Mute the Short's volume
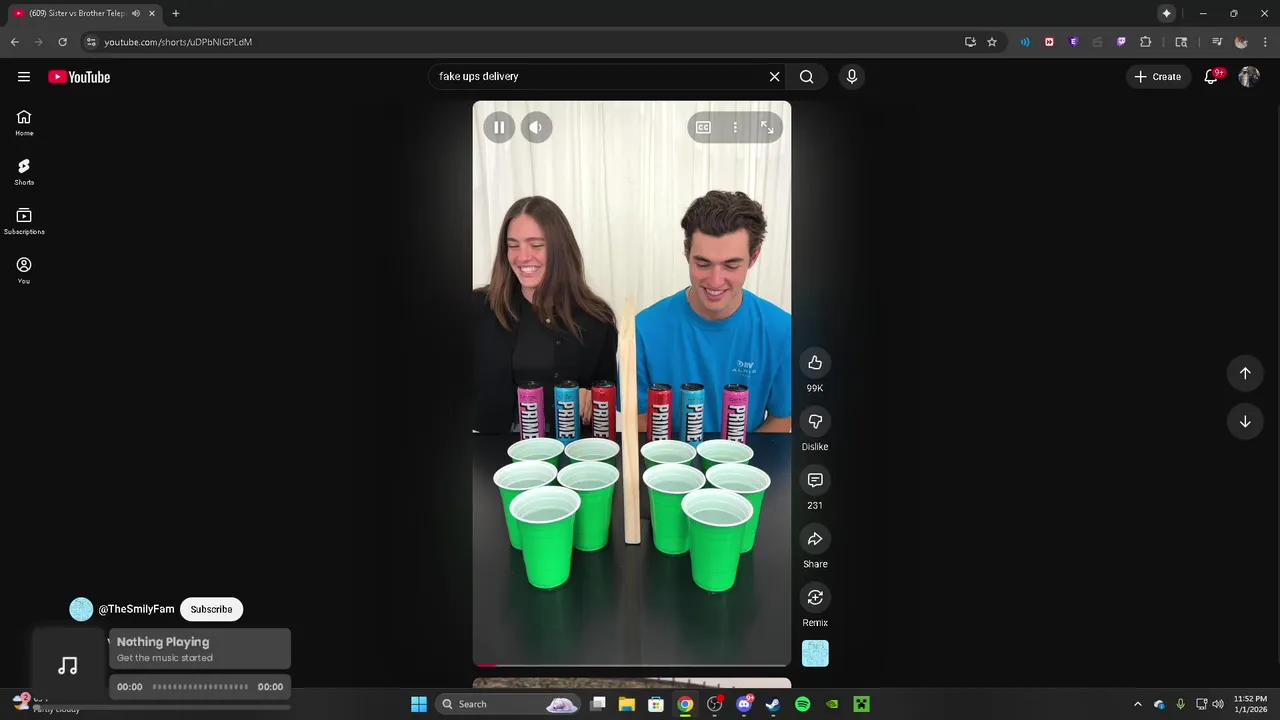This screenshot has width=1280, height=720. tap(536, 127)
